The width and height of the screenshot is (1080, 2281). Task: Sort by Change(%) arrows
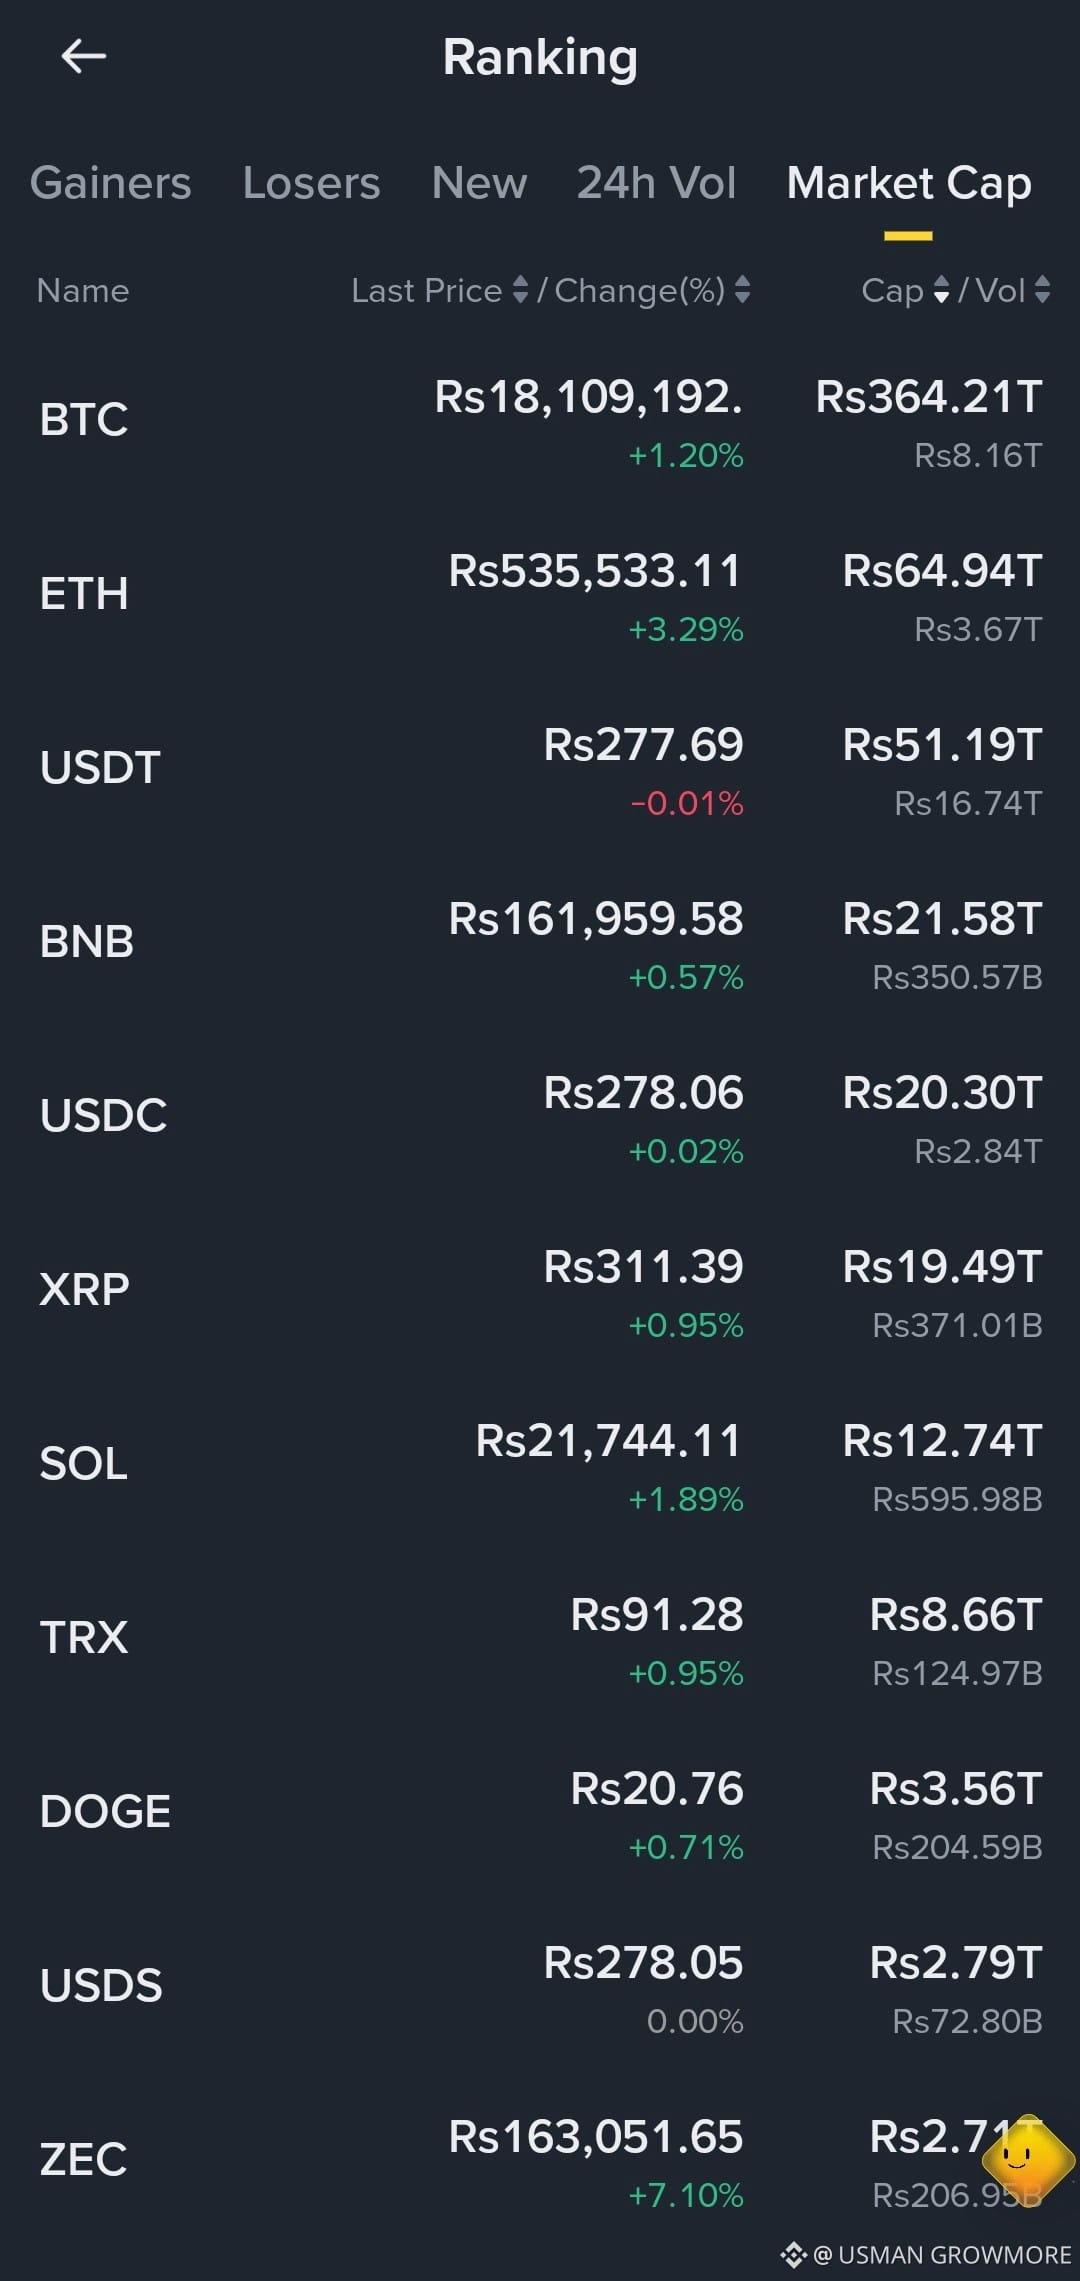[x=742, y=290]
